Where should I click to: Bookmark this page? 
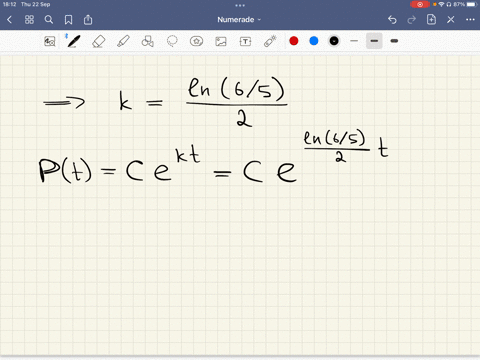(x=68, y=20)
